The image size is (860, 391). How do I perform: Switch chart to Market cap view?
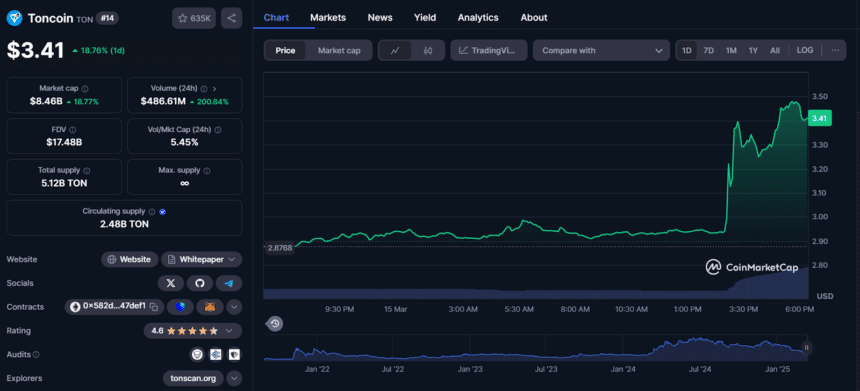tap(339, 50)
